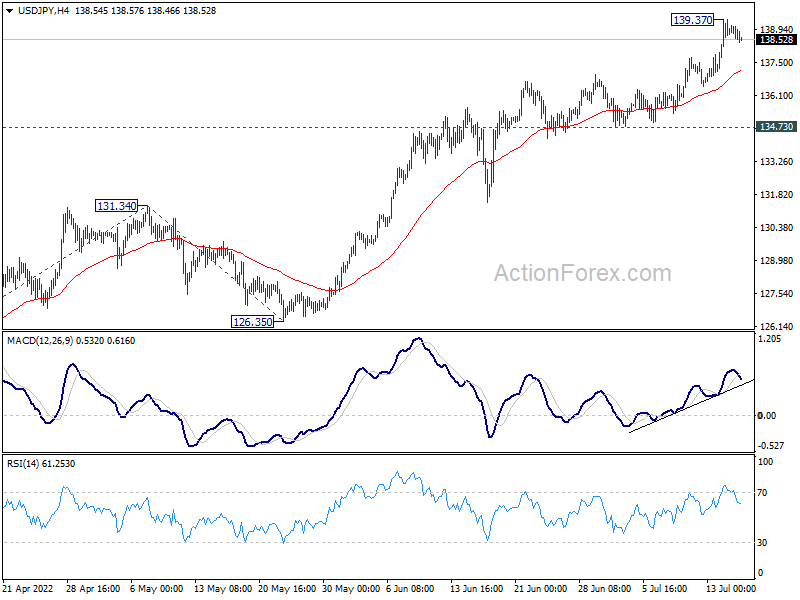This screenshot has height=600, width=800.
Task: Select the 134.730 horizontal level tag
Action: click(777, 127)
